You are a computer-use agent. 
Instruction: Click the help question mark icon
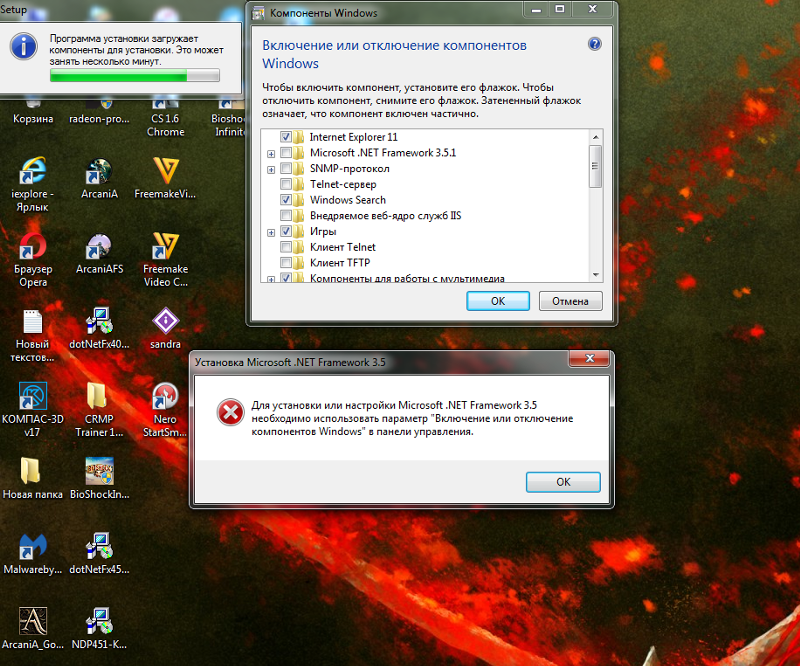594,44
